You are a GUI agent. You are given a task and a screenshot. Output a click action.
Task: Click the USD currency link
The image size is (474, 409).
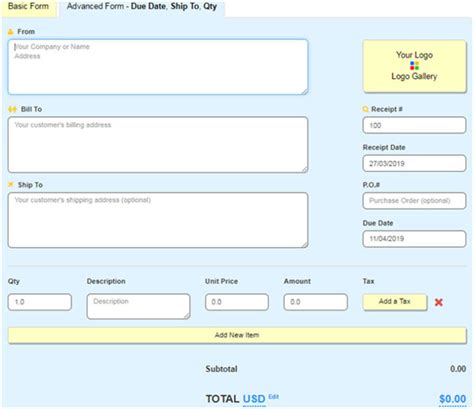254,399
